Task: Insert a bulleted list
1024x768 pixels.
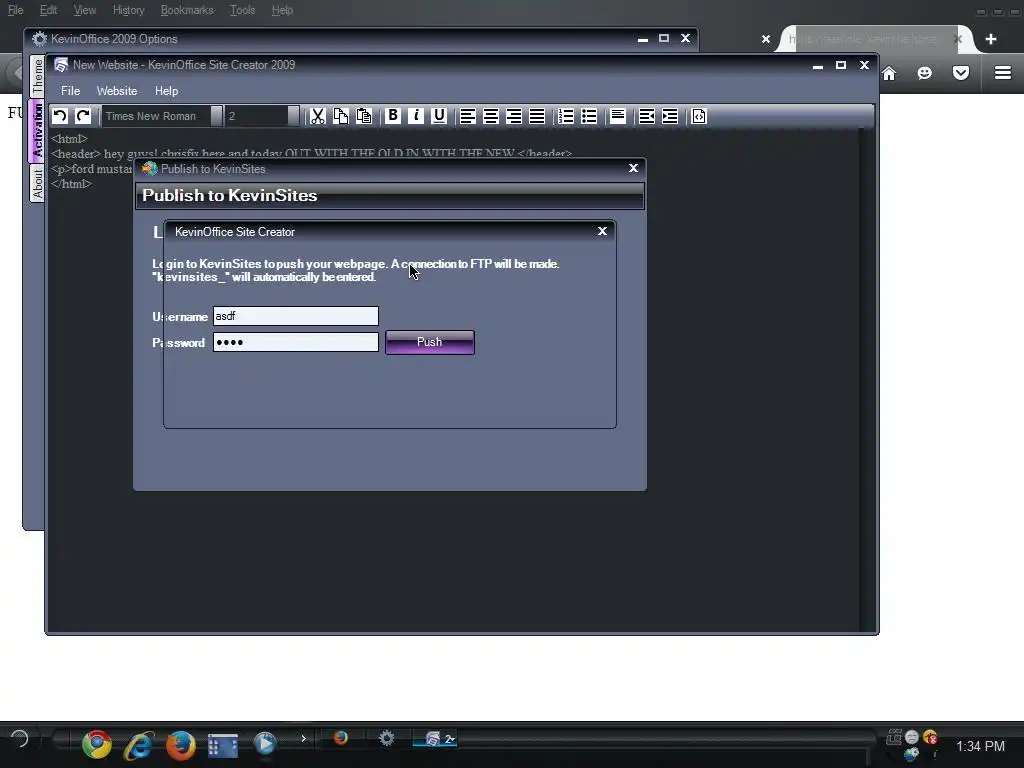Action: tap(589, 116)
